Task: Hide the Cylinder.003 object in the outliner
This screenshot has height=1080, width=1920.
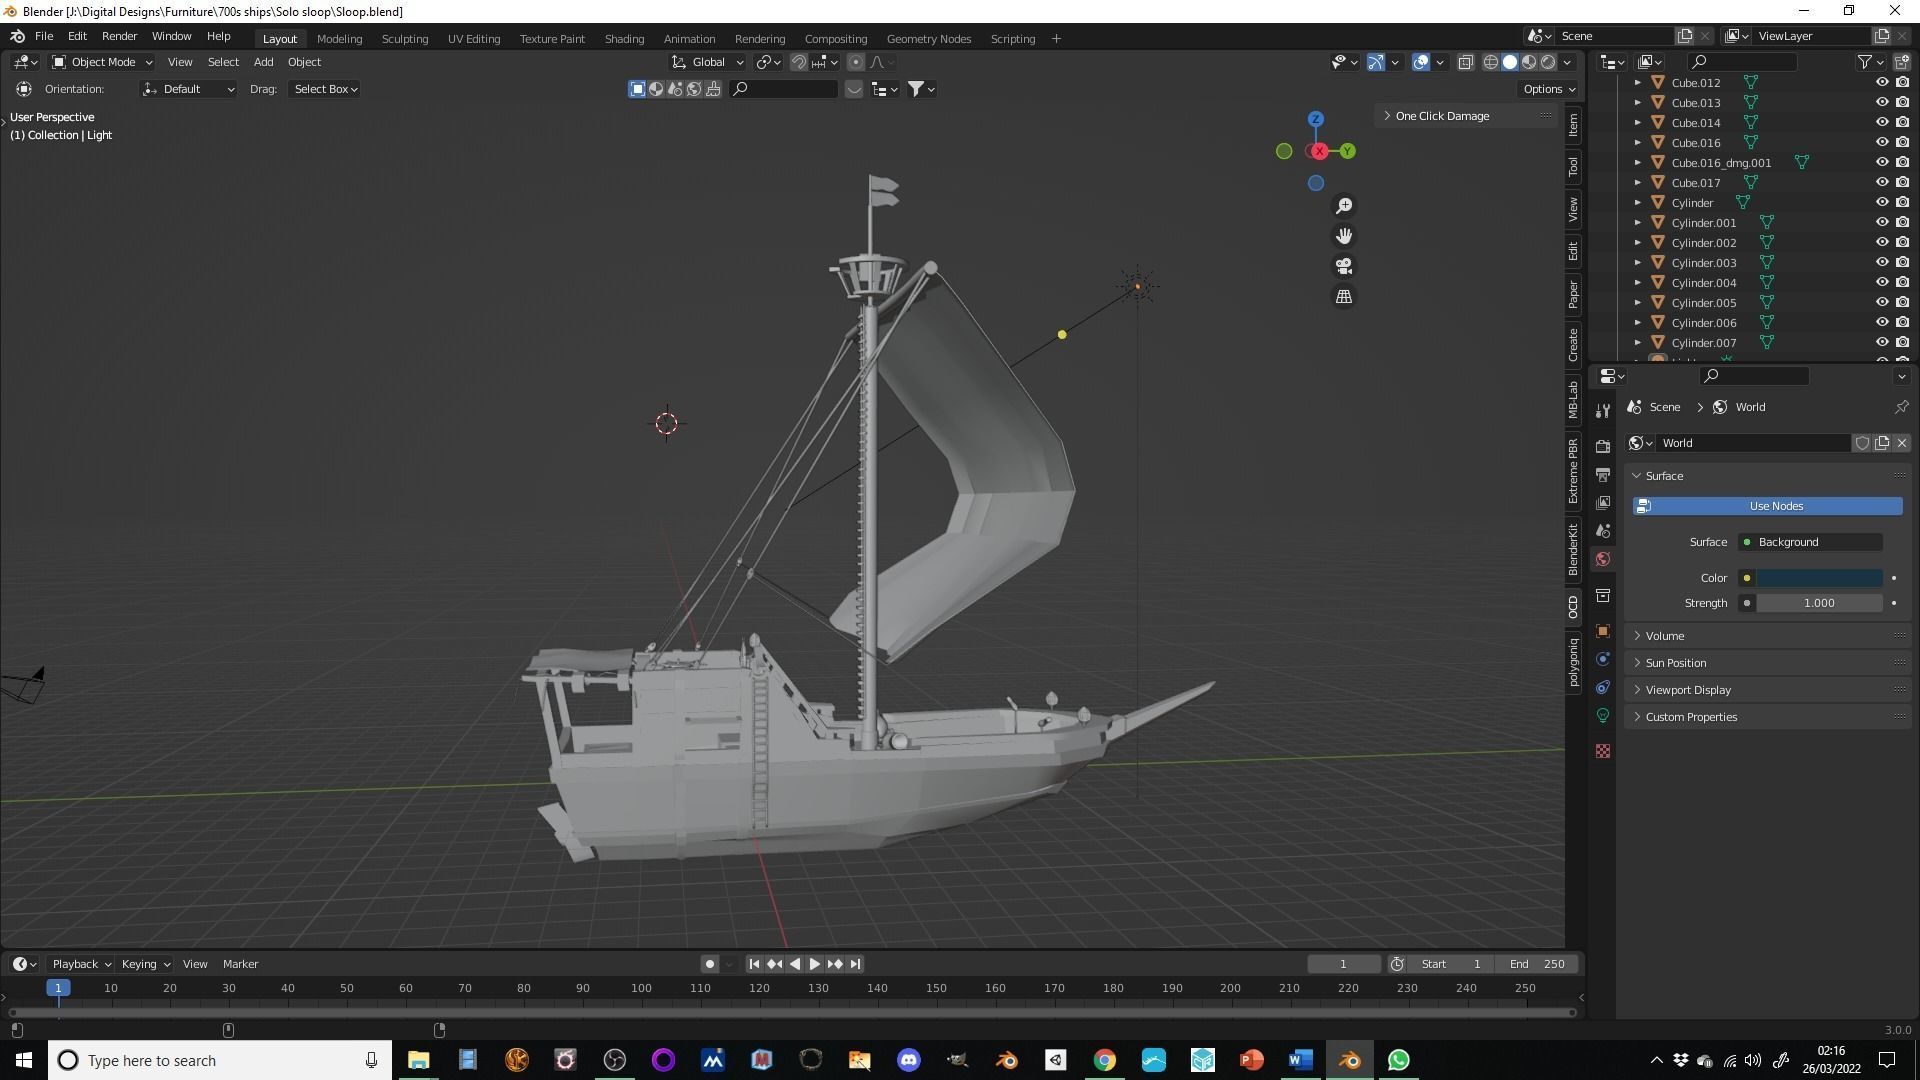Action: [1884, 262]
